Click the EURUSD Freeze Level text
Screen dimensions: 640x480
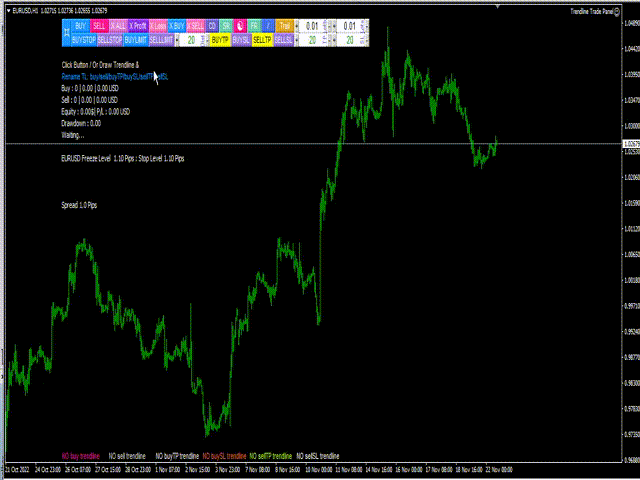tap(122, 158)
